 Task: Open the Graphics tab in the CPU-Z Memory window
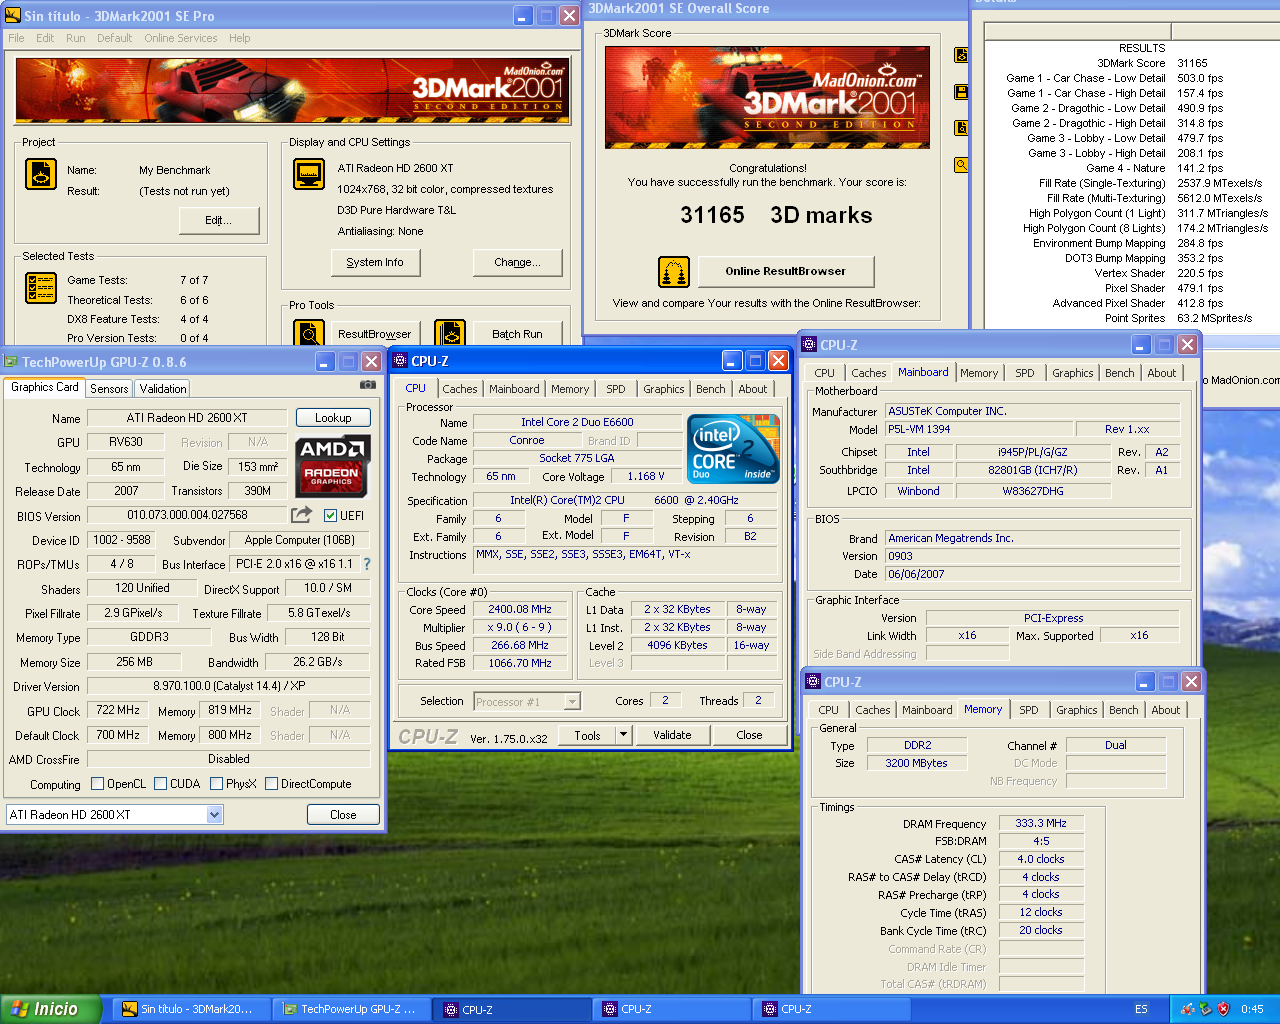1077,710
